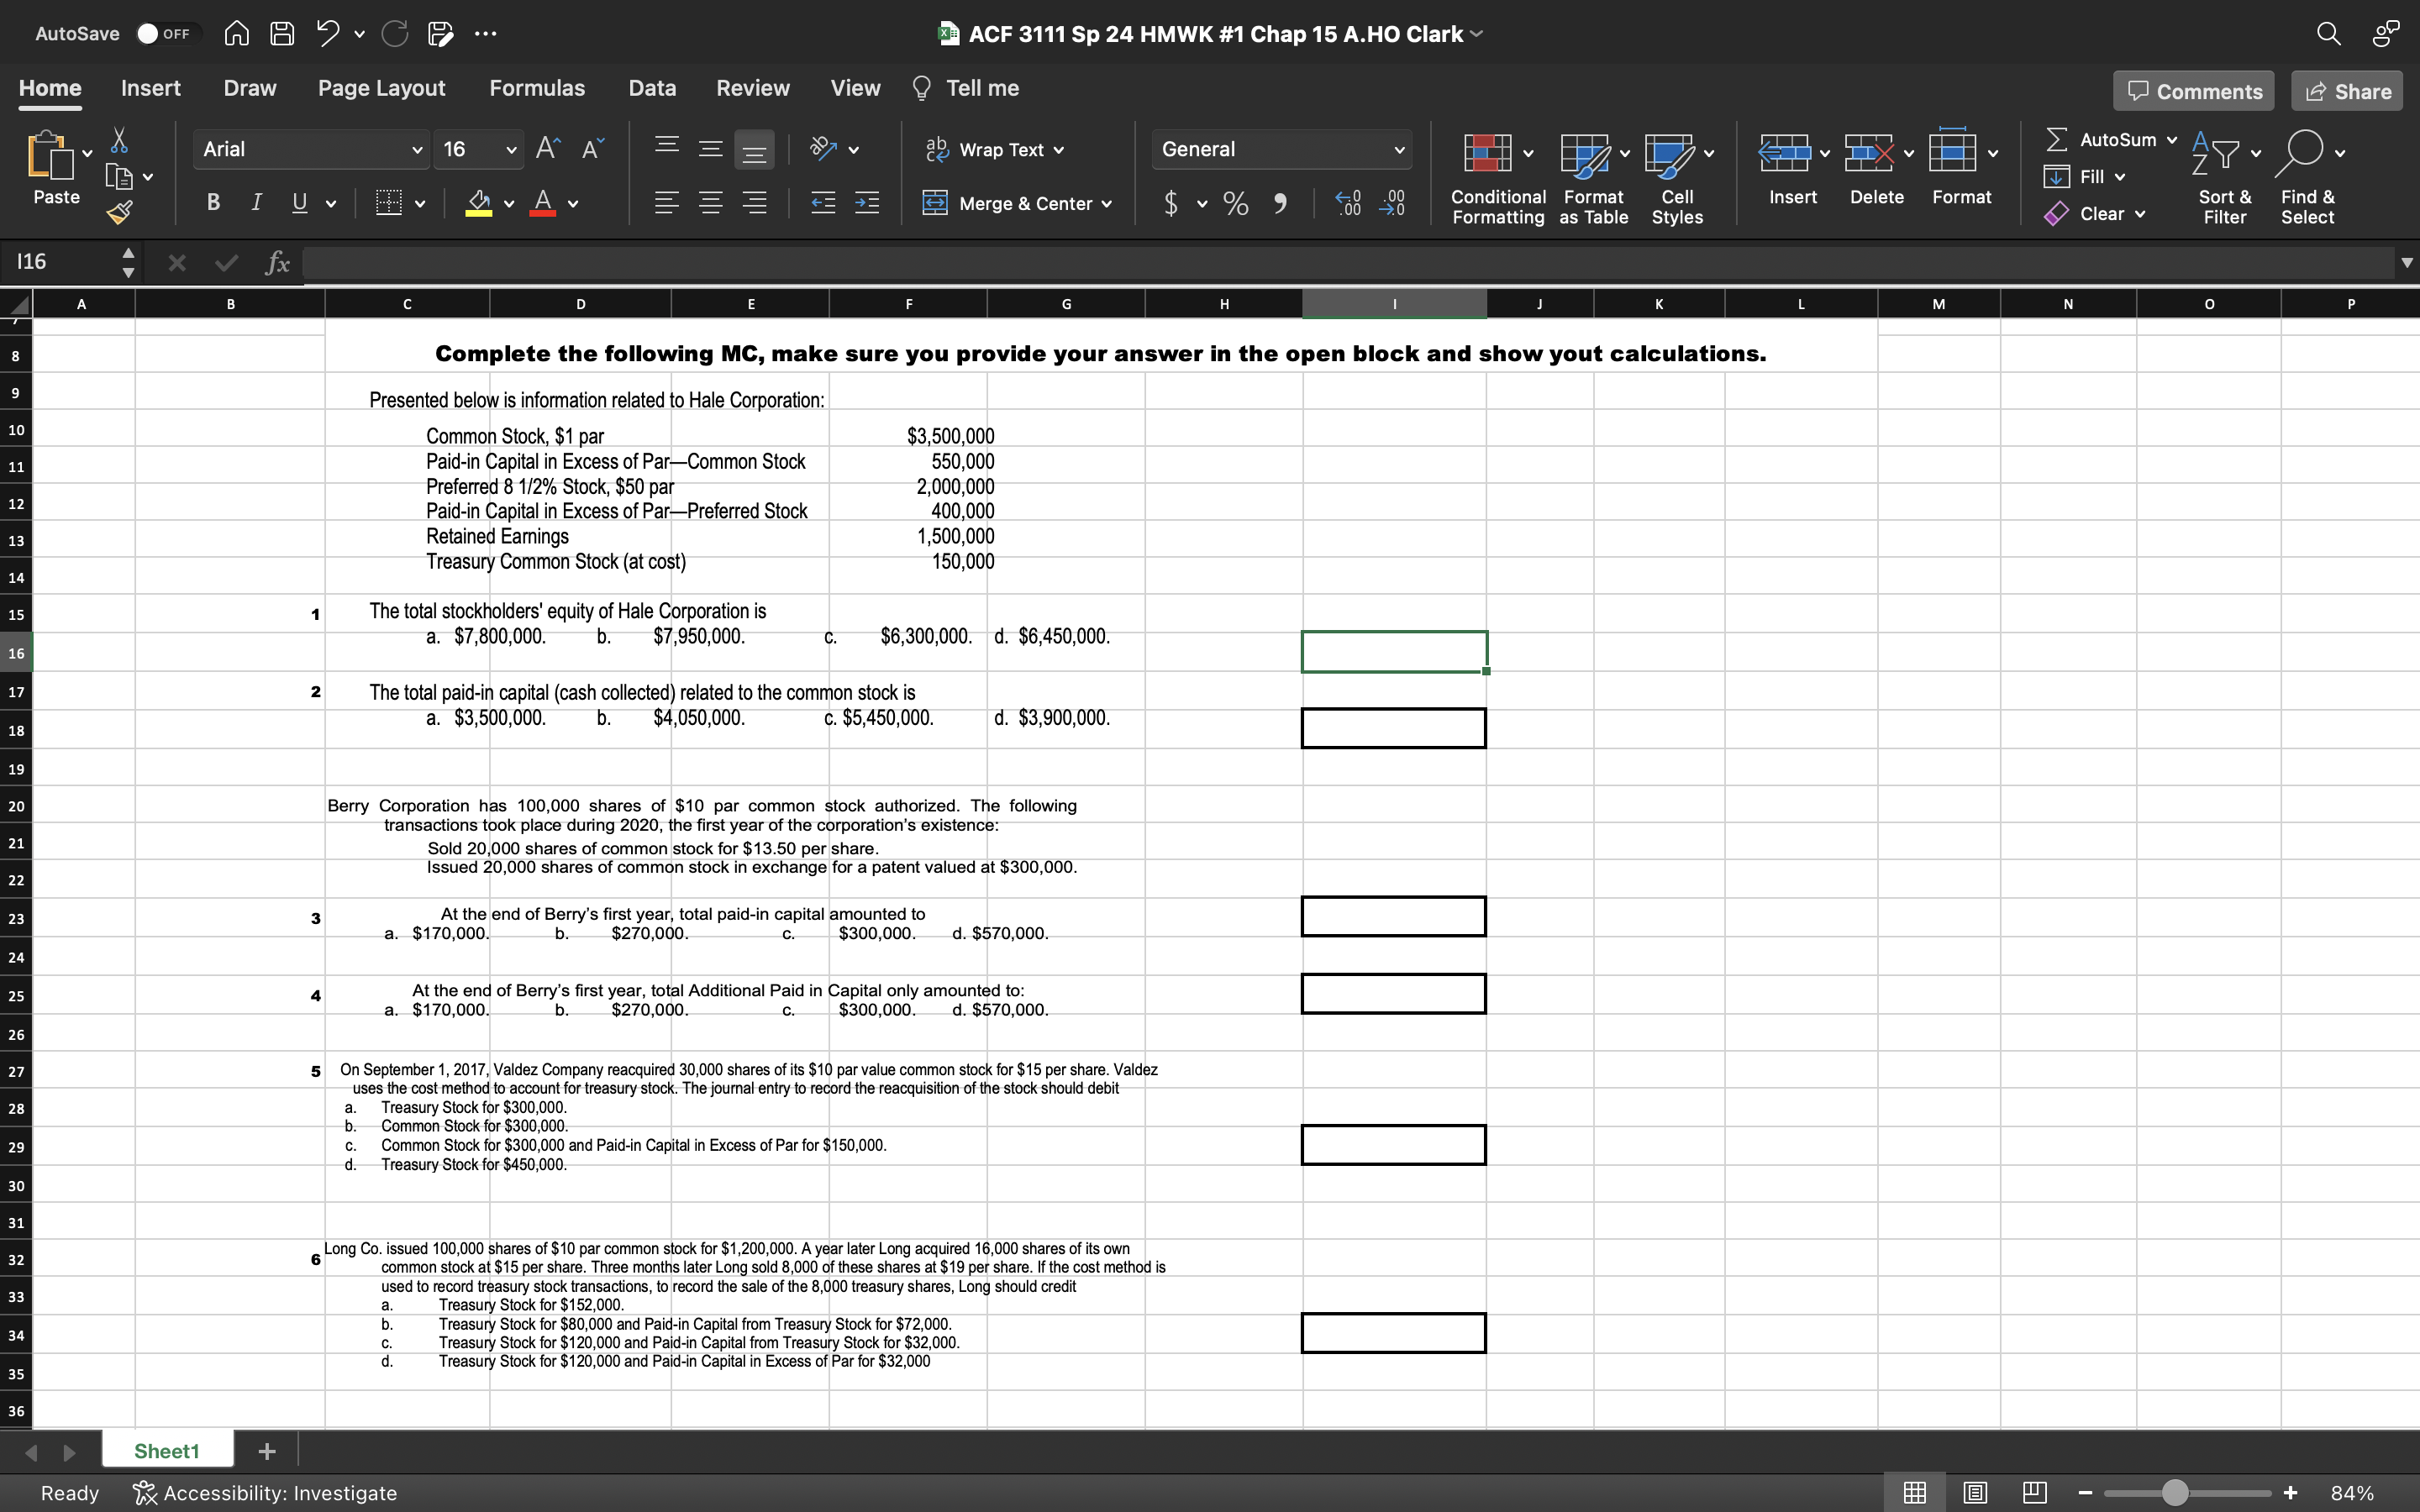
Task: Click Center horizontal alignment icon
Action: click(x=710, y=204)
